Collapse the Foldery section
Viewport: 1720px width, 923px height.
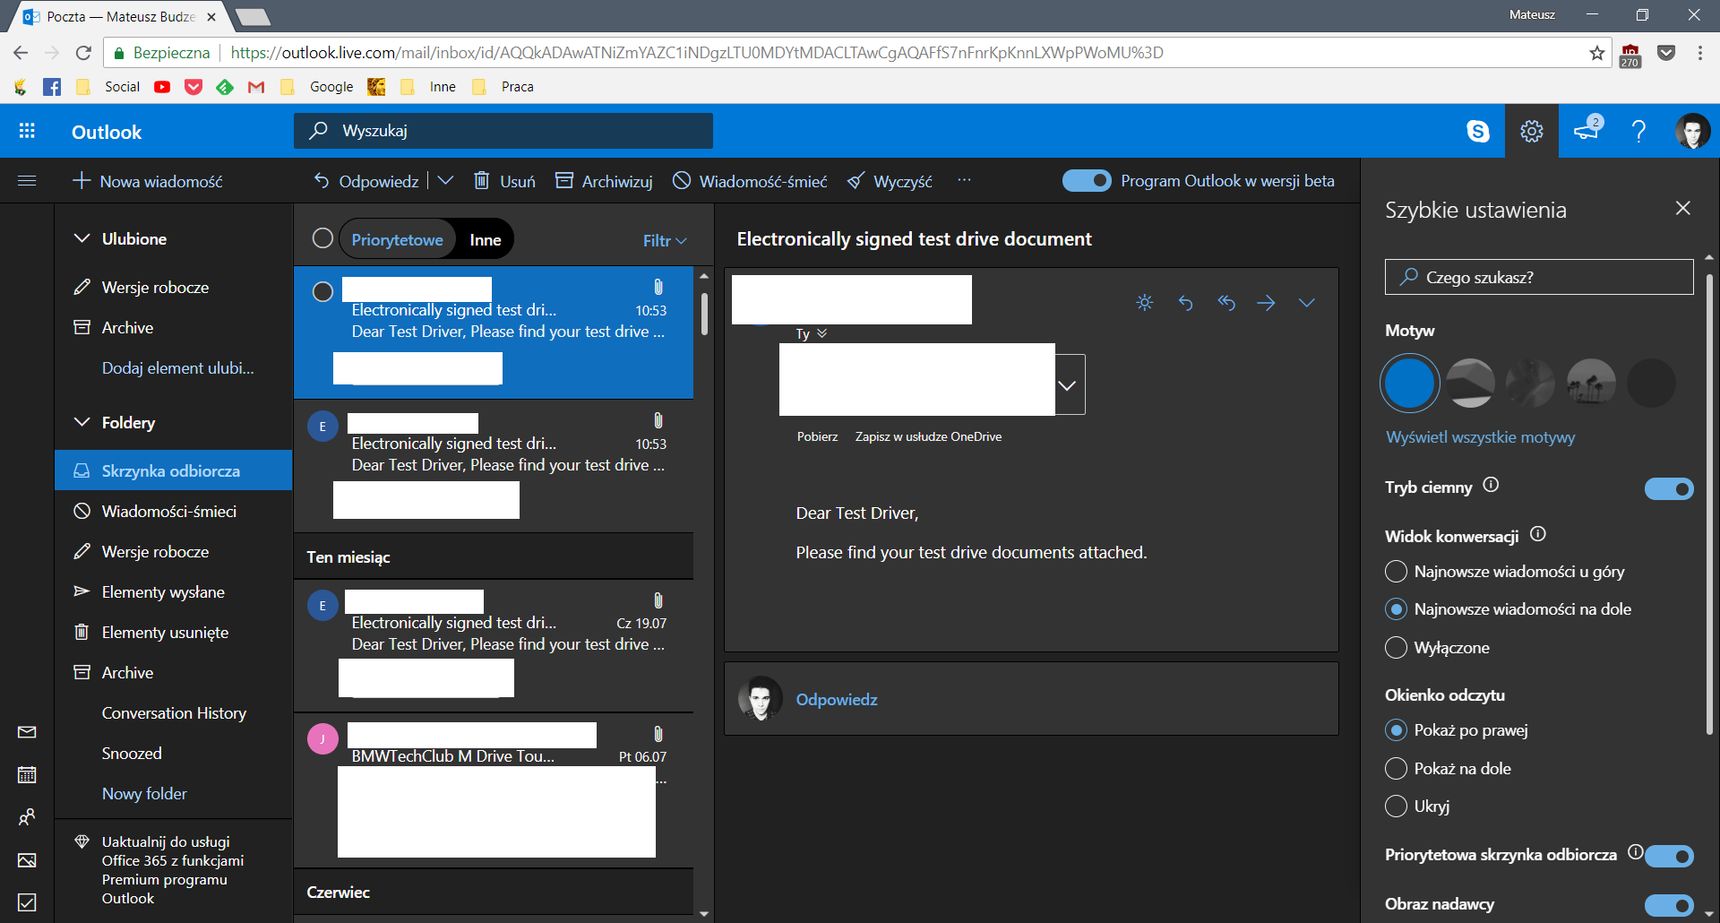coord(82,422)
